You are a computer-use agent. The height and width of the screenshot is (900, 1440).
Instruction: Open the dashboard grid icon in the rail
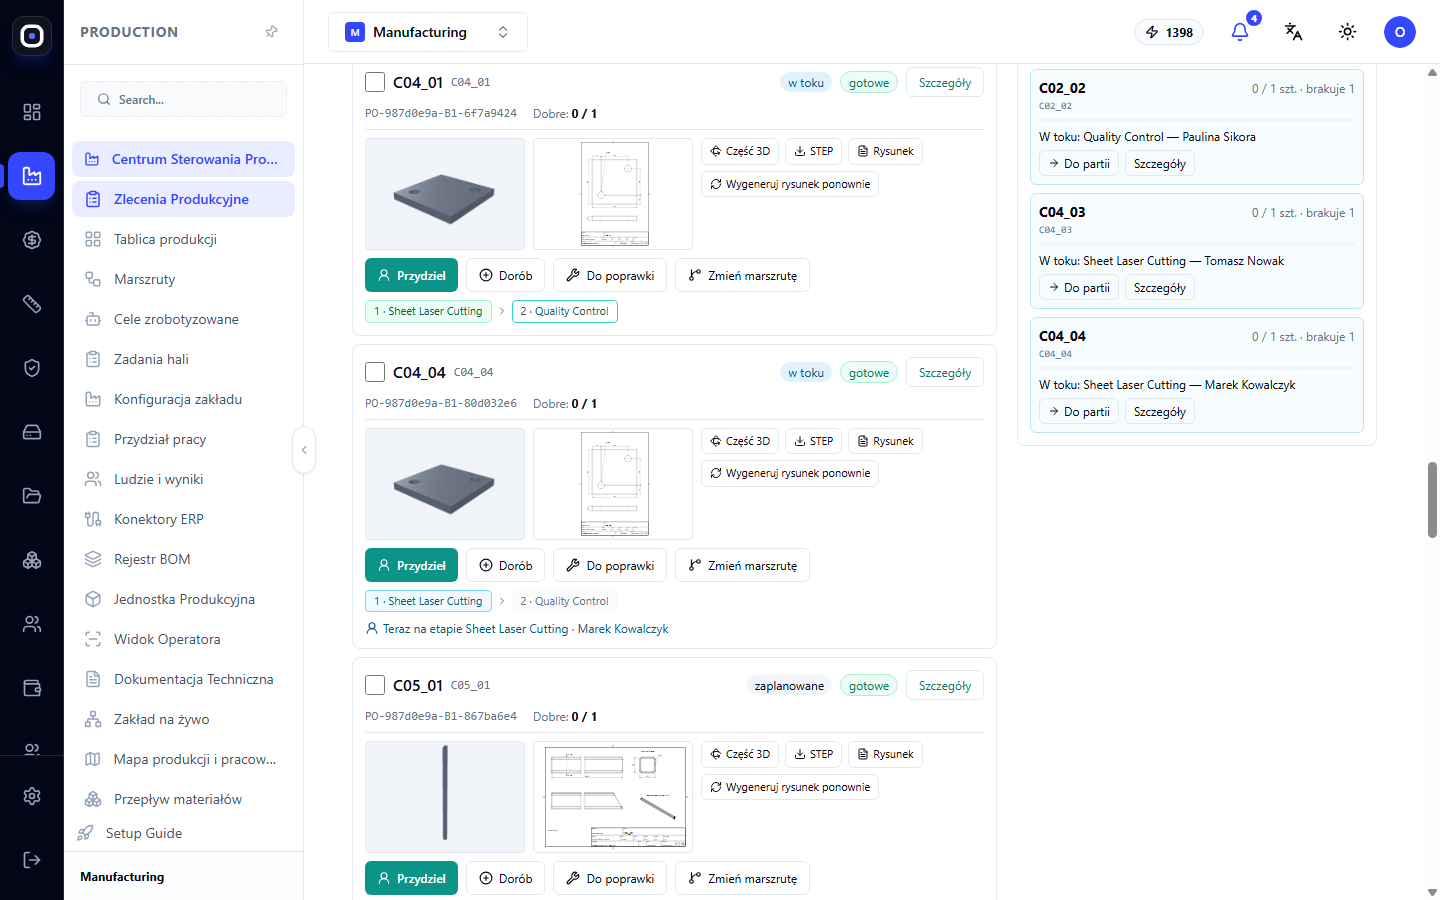pyautogui.click(x=32, y=112)
